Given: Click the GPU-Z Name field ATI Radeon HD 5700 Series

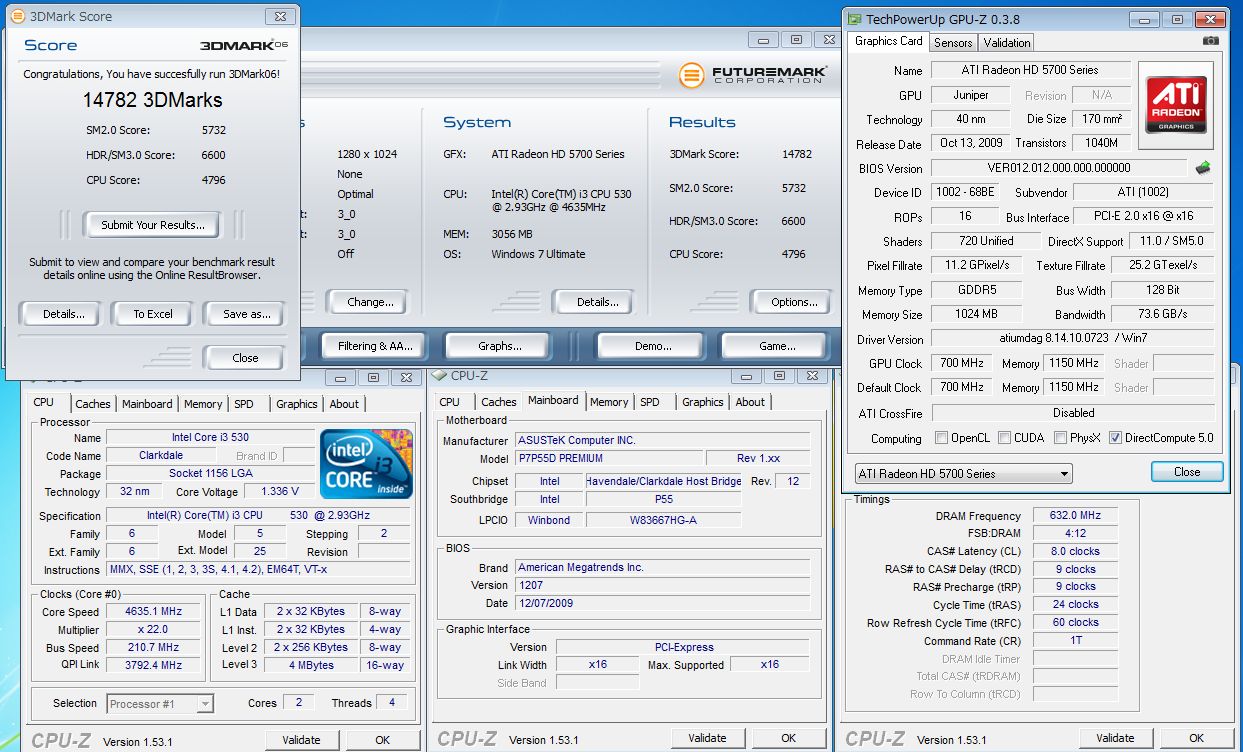Looking at the screenshot, I should [1031, 70].
